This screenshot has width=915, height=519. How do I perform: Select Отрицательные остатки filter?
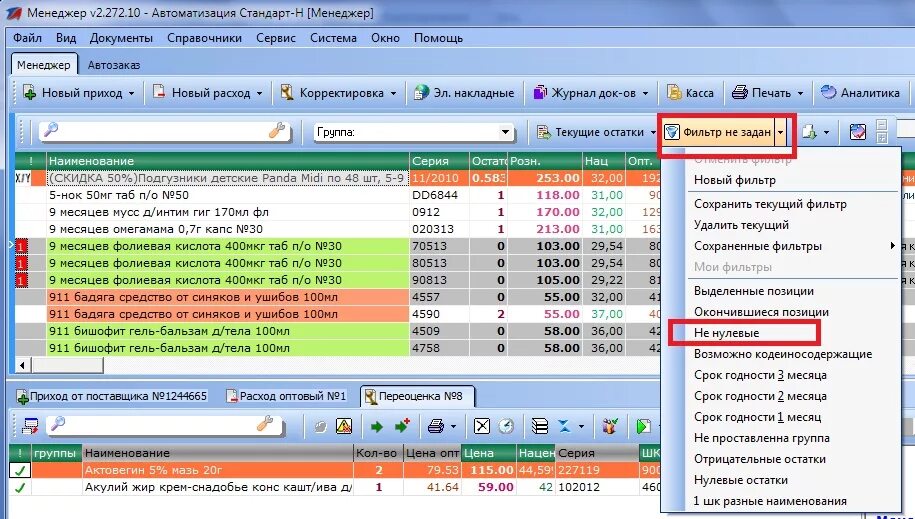tap(760, 459)
